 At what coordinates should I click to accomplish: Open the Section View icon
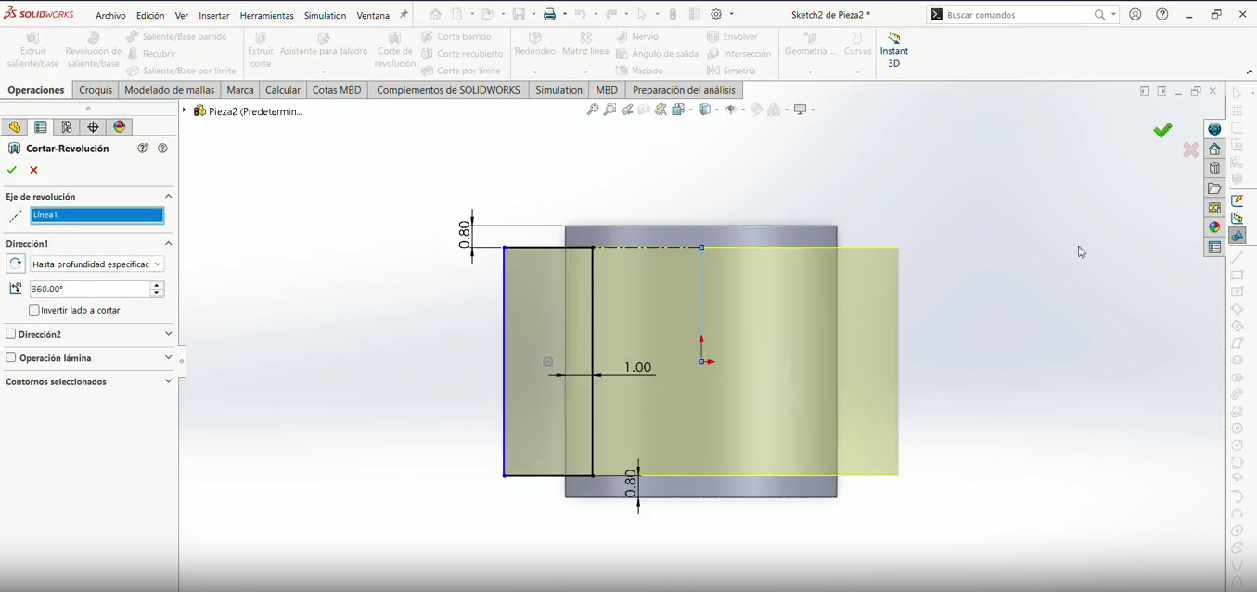[644, 110]
